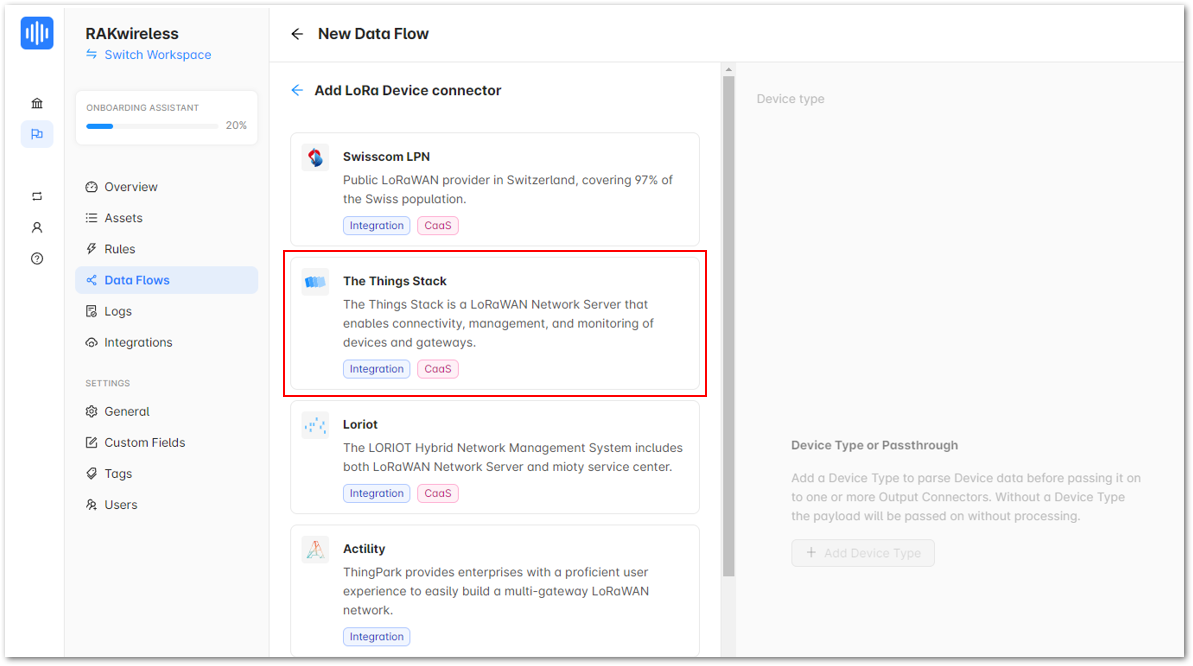
Task: Click the Integrations cloud icon
Action: click(x=91, y=343)
